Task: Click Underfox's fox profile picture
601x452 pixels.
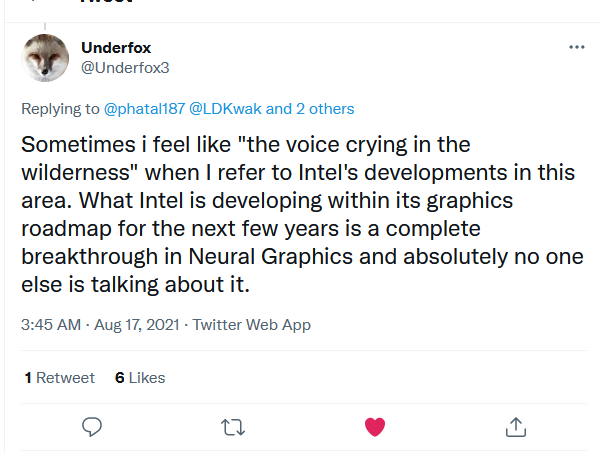Action: (x=45, y=57)
